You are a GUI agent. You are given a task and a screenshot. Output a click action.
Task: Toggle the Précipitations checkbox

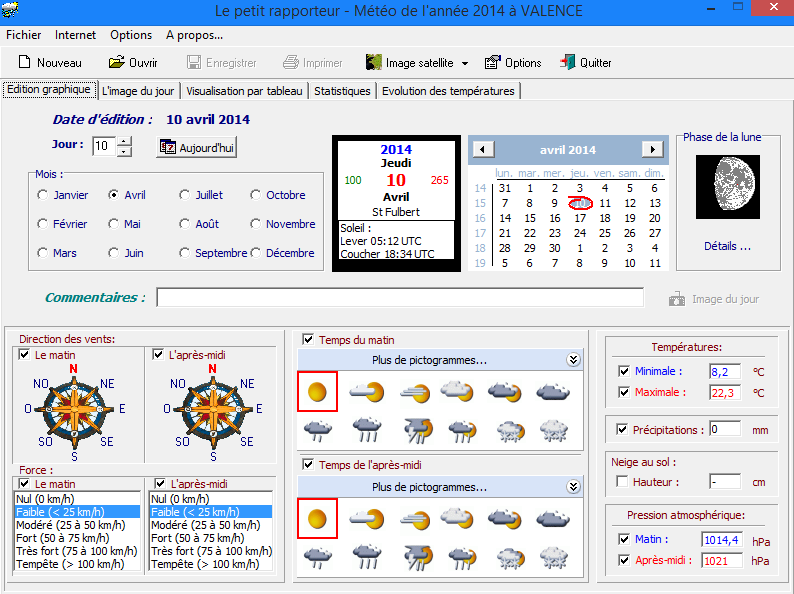pos(622,429)
